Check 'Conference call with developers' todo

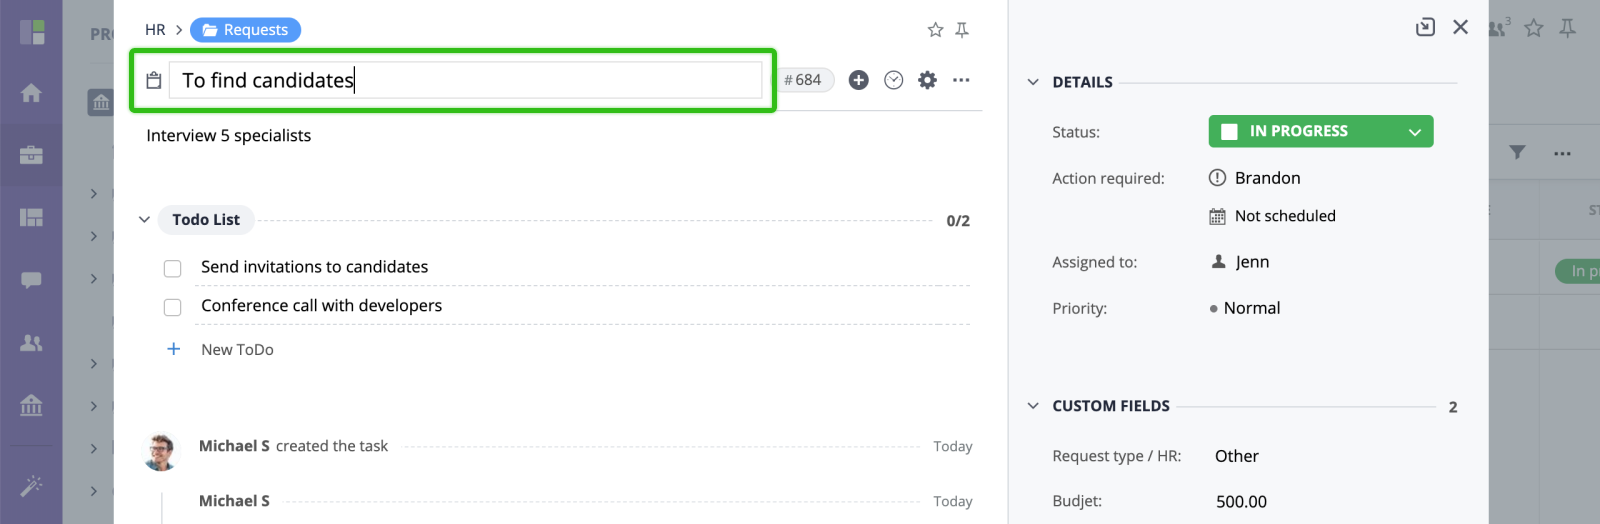pos(173,307)
